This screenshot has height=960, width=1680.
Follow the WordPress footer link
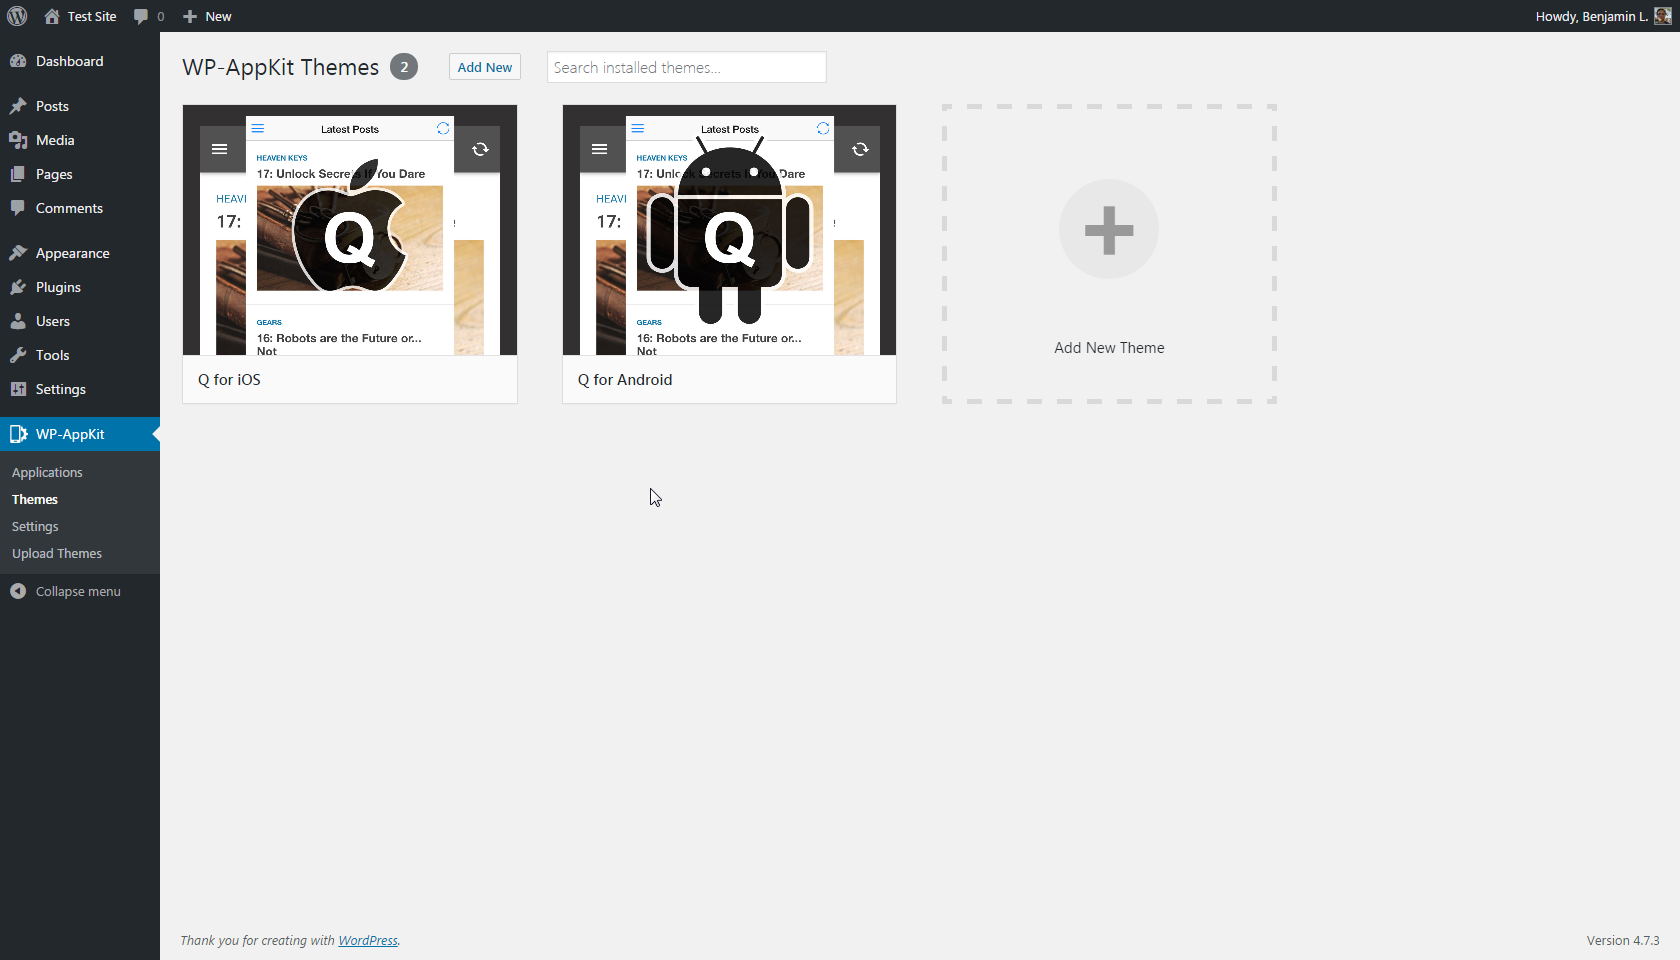coord(368,940)
